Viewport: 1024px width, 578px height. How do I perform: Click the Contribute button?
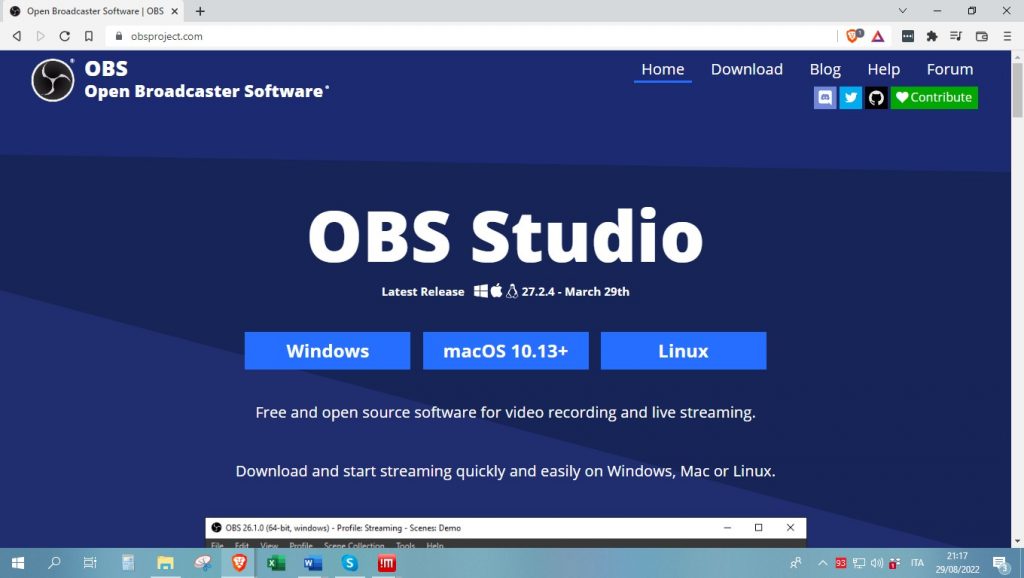click(x=934, y=97)
